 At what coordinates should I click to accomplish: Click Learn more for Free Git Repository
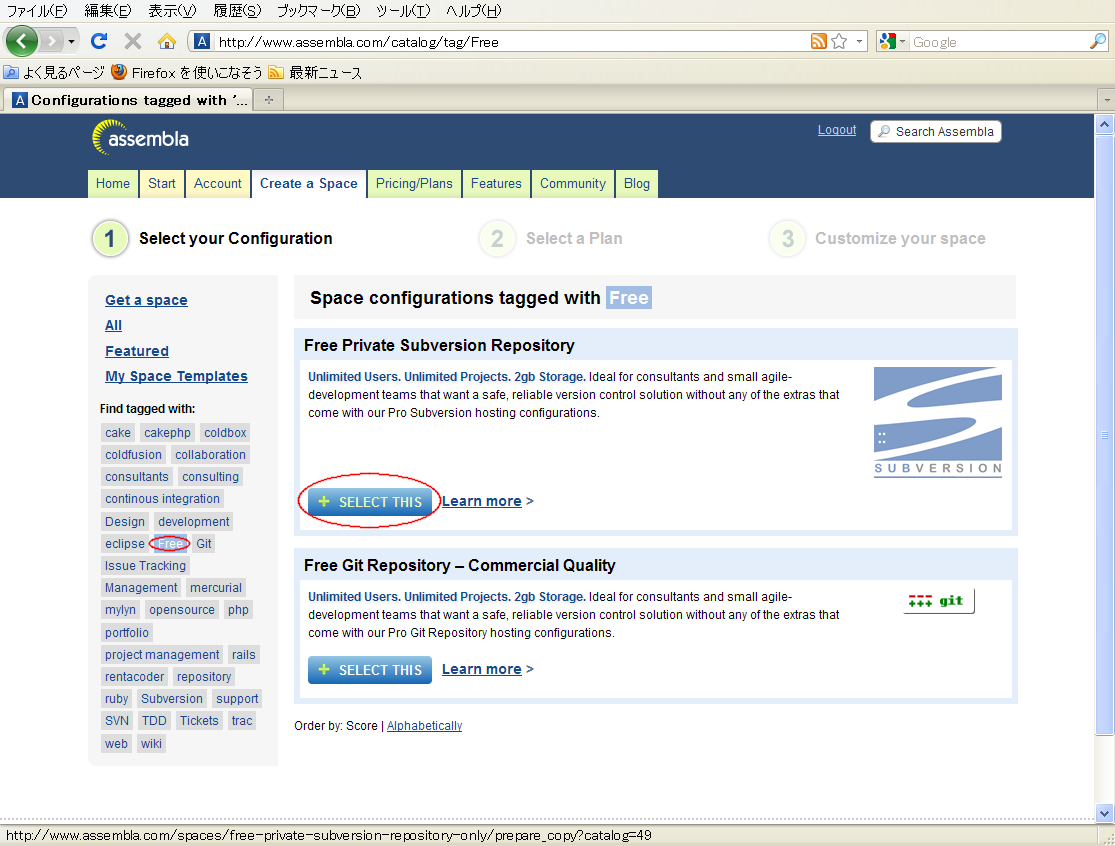(x=482, y=669)
